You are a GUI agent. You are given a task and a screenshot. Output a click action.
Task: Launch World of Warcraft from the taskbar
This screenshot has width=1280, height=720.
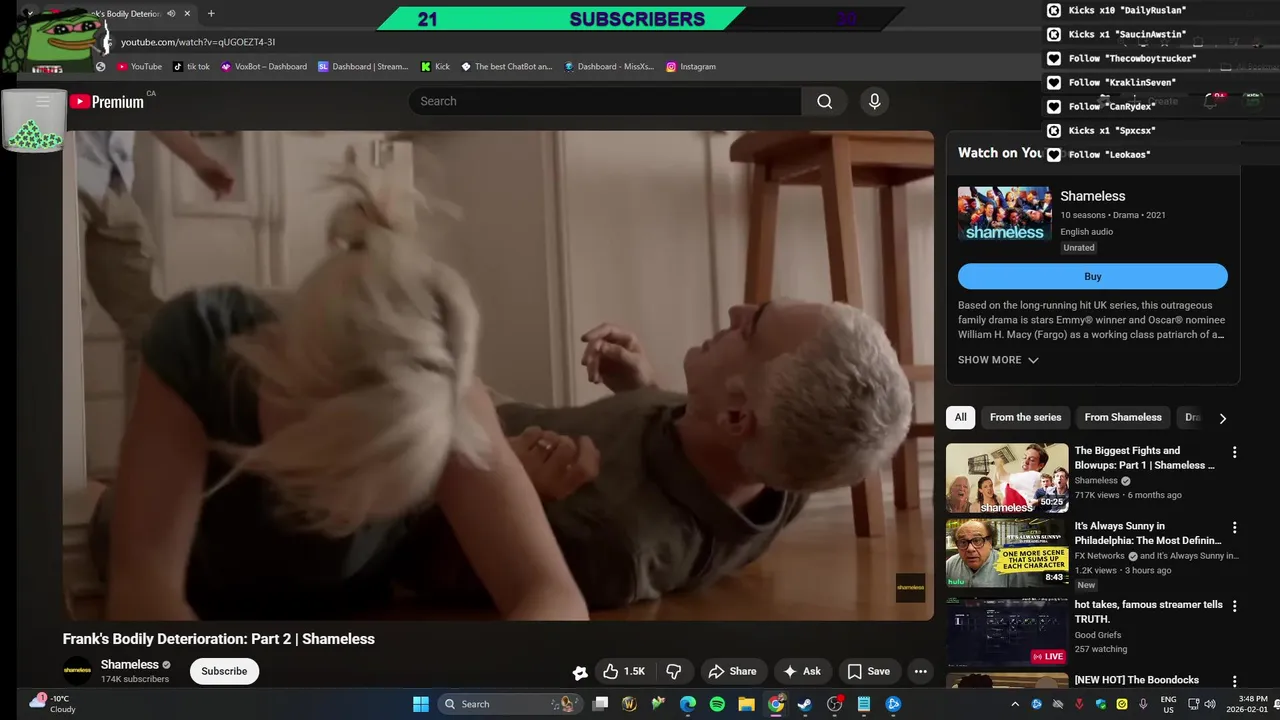(629, 704)
